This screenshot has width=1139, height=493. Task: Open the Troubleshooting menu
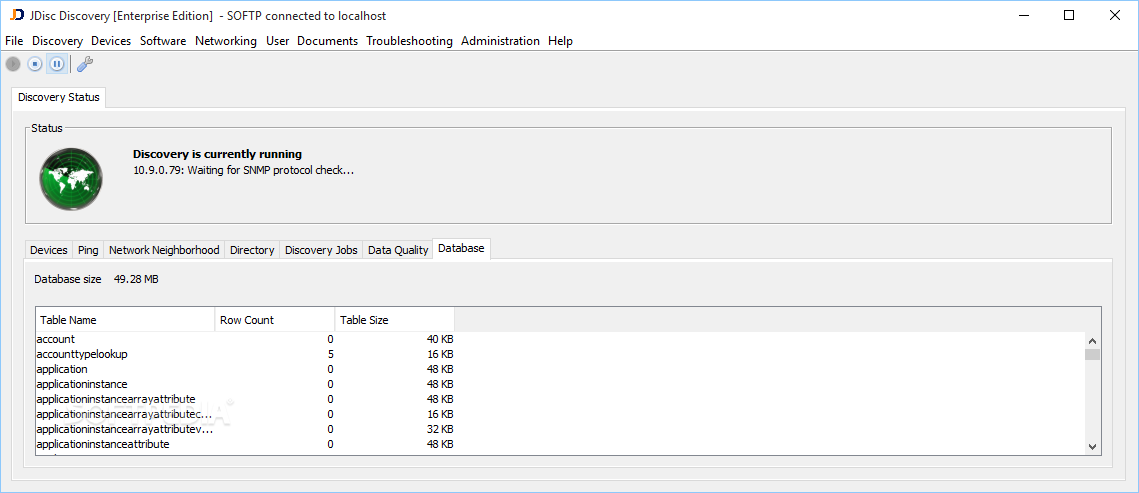[x=409, y=41]
